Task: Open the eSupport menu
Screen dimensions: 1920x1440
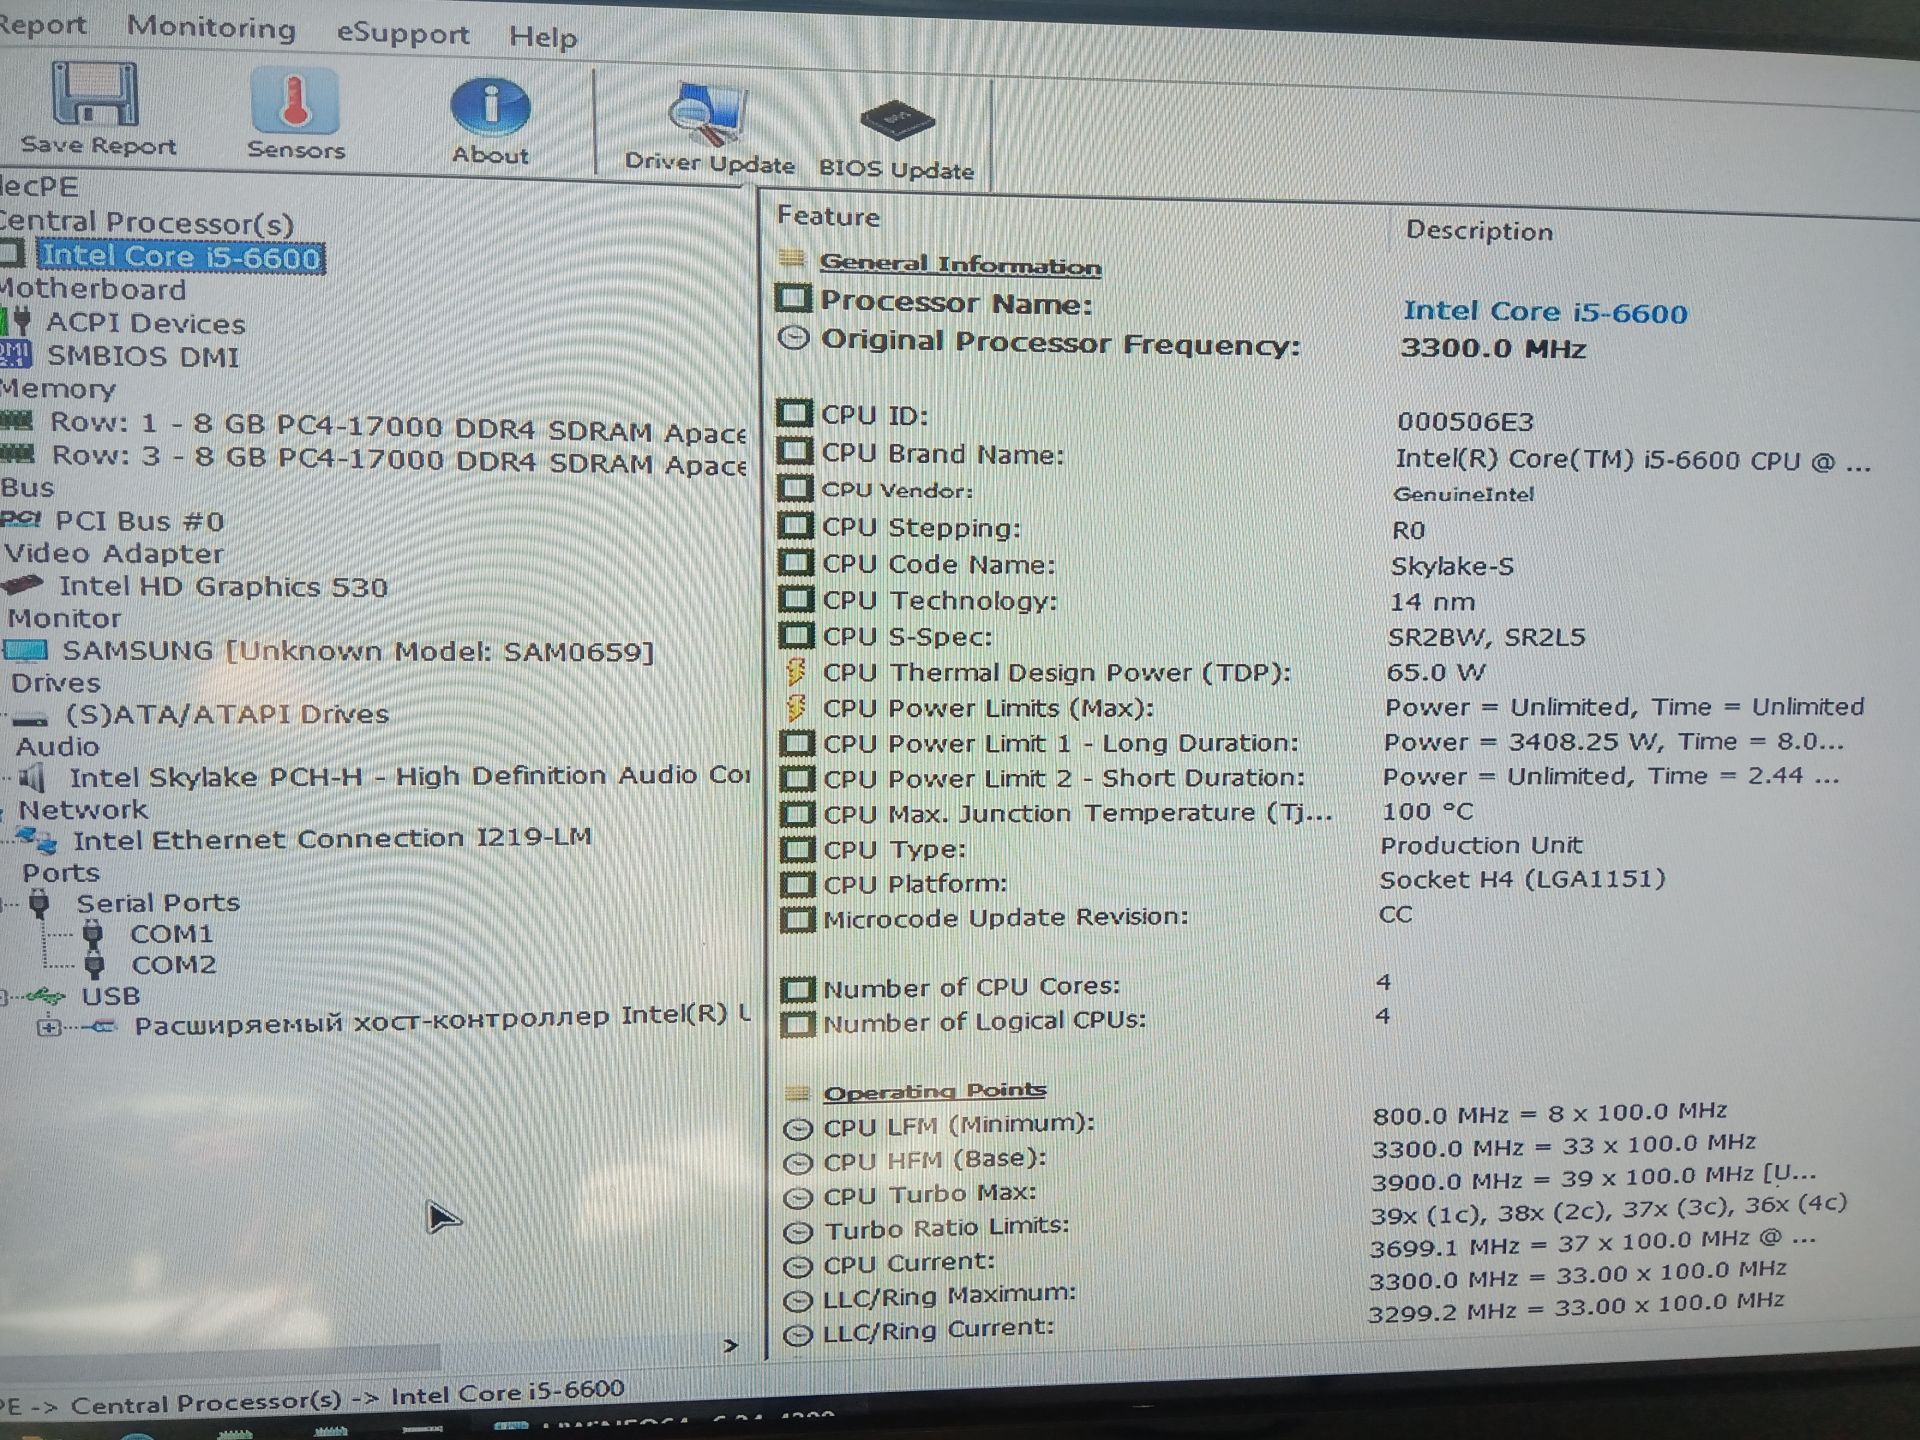Action: pyautogui.click(x=402, y=33)
